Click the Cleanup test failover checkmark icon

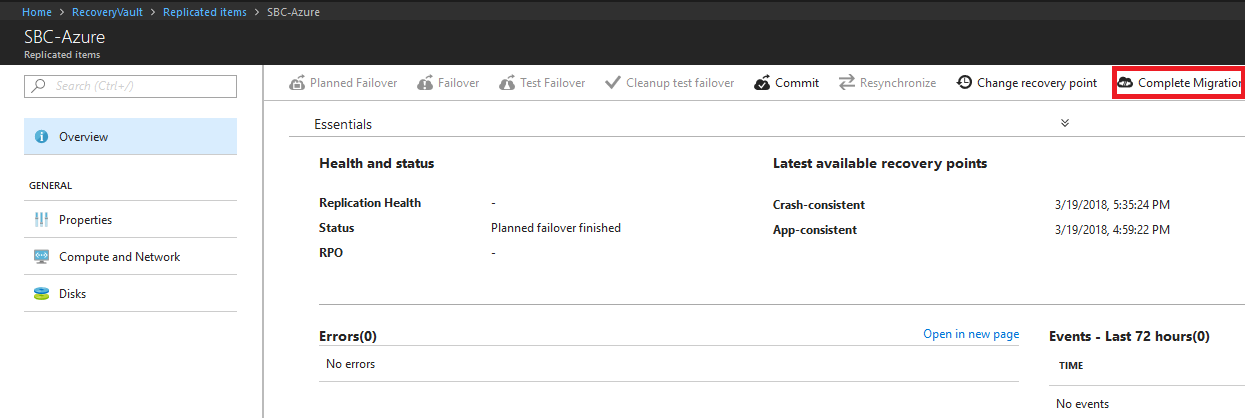pos(613,83)
